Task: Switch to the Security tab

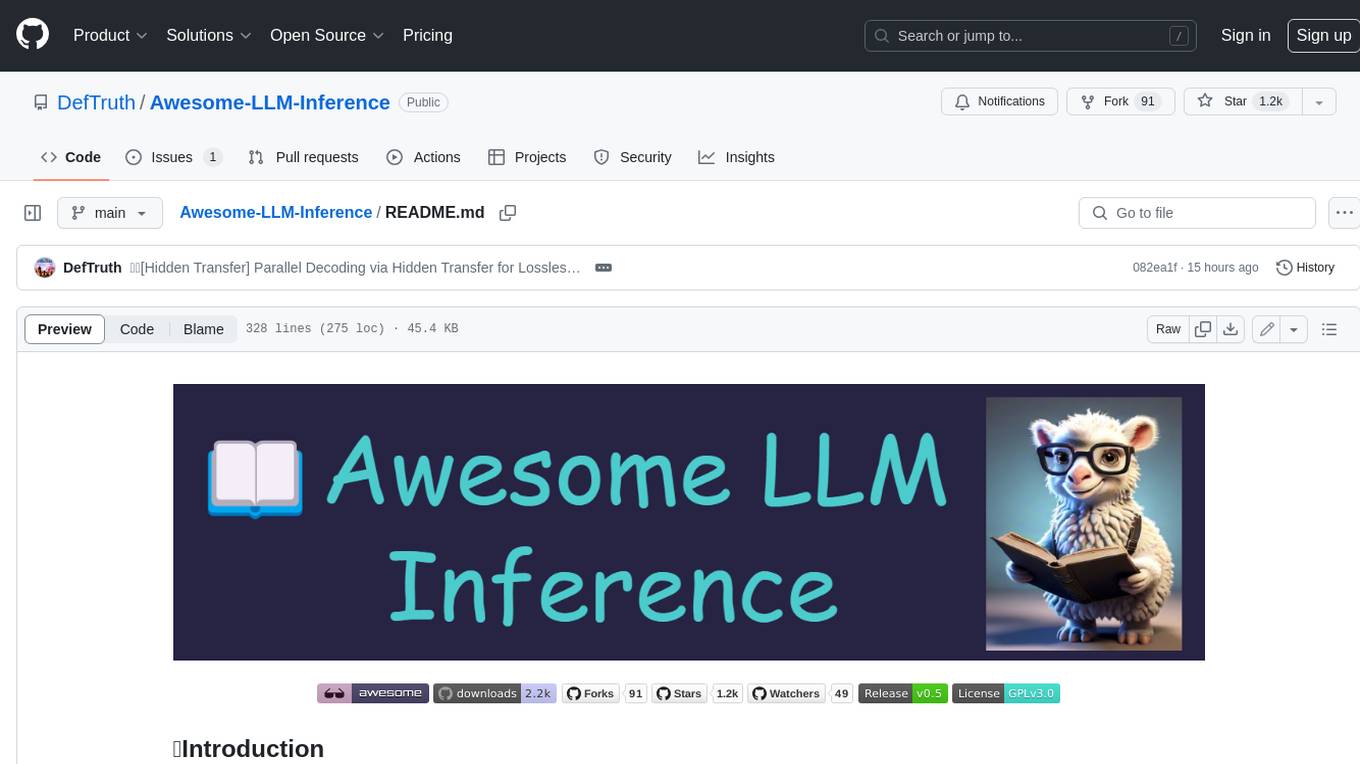Action: pos(632,157)
